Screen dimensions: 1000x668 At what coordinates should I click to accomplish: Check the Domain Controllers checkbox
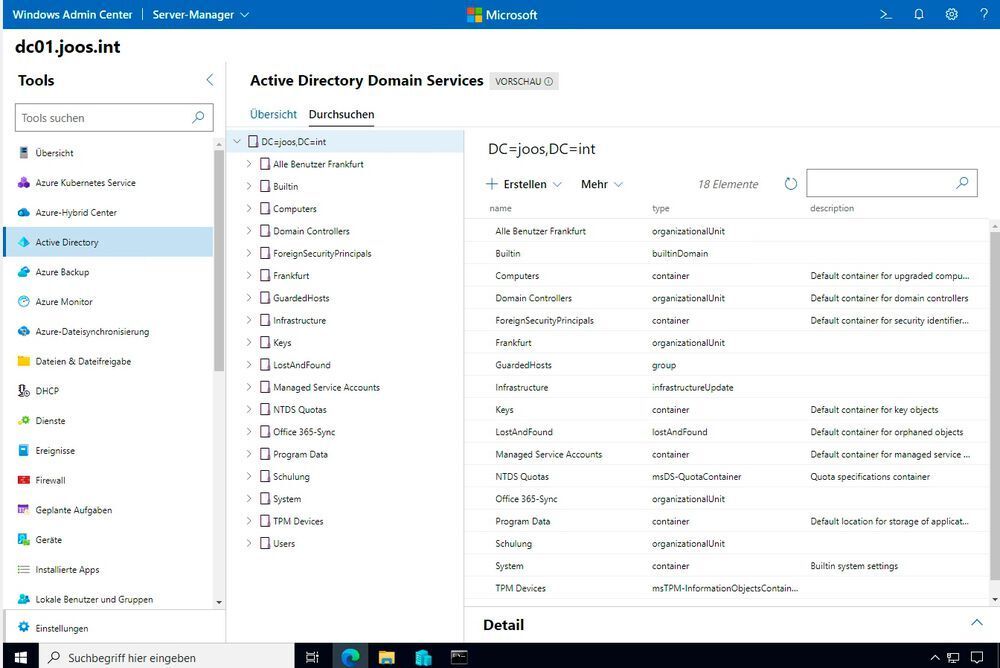click(x=265, y=231)
